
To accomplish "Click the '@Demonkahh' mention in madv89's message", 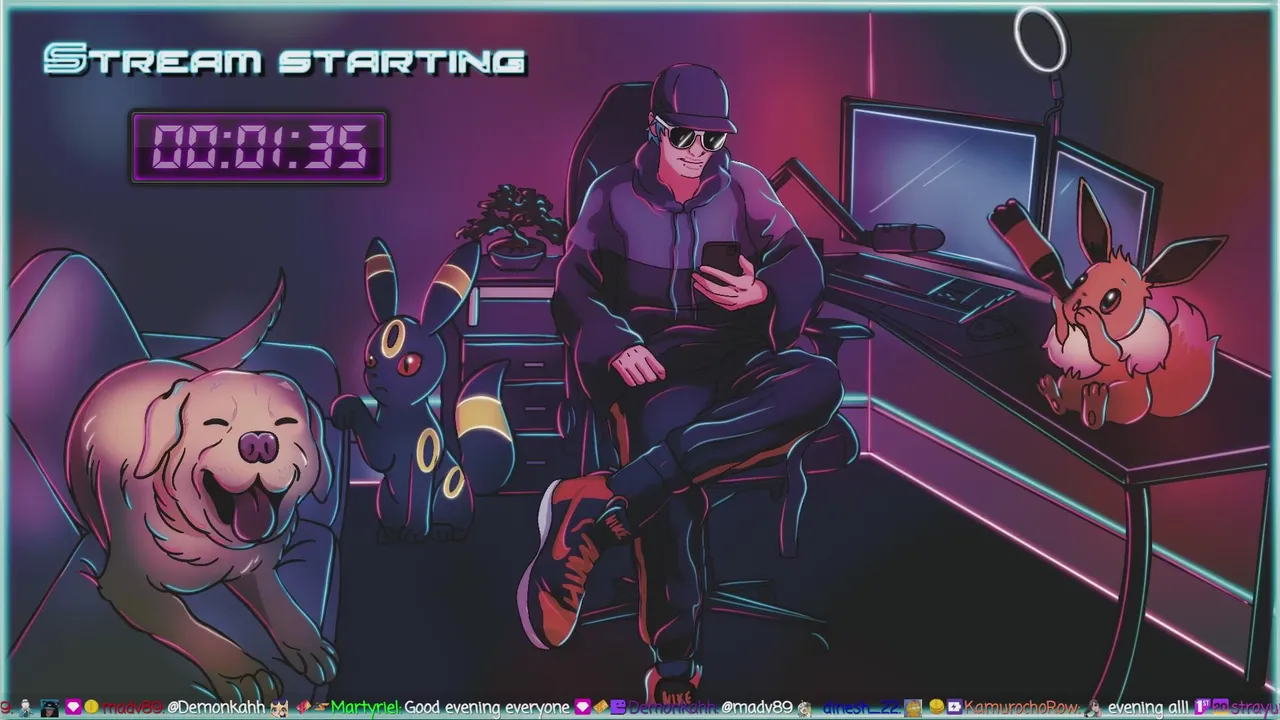I will 215,708.
